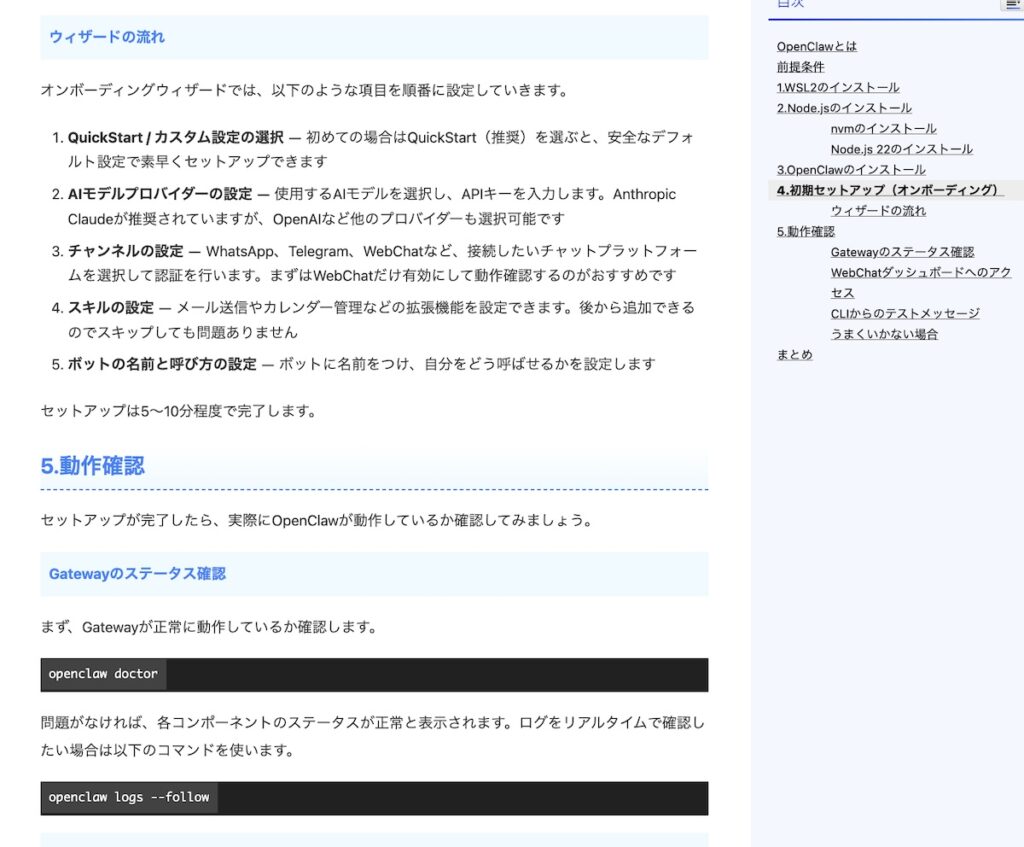The width and height of the screenshot is (1024, 847).
Task: Open 'Gatewayのステータス確認' sidebar link
Action: coord(901,252)
